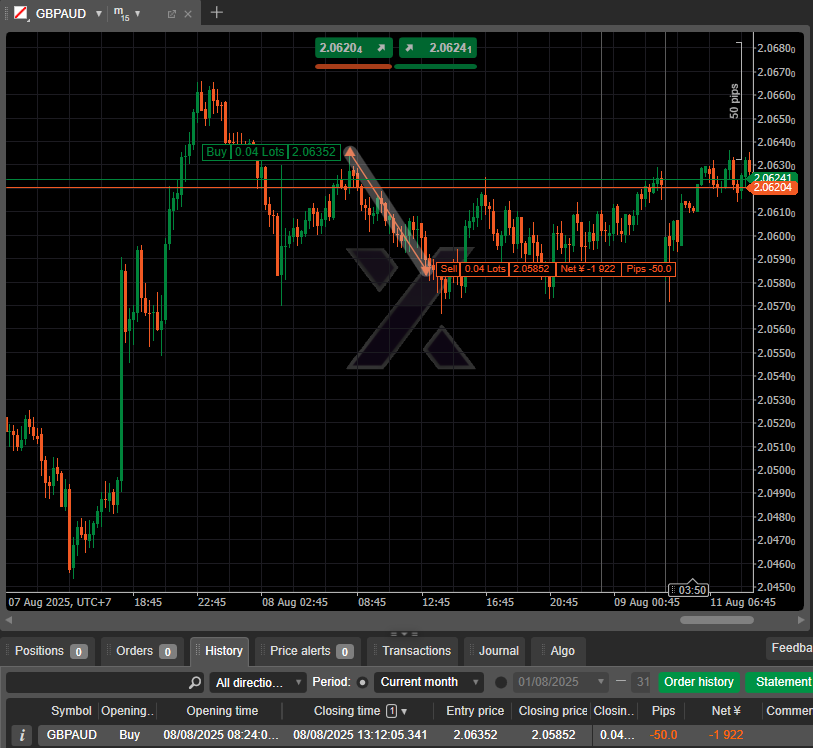This screenshot has height=748, width=813.
Task: Click the magnifier search icon
Action: (195, 682)
